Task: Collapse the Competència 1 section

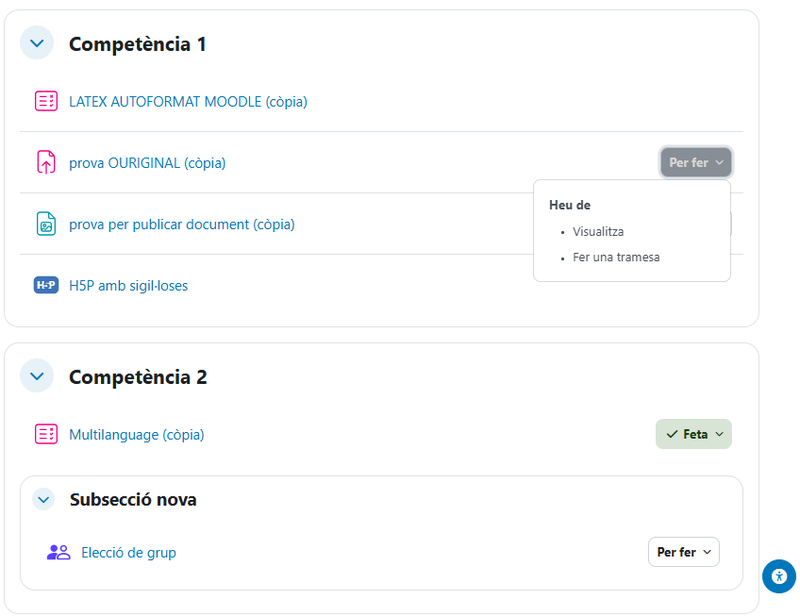Action: (x=37, y=43)
